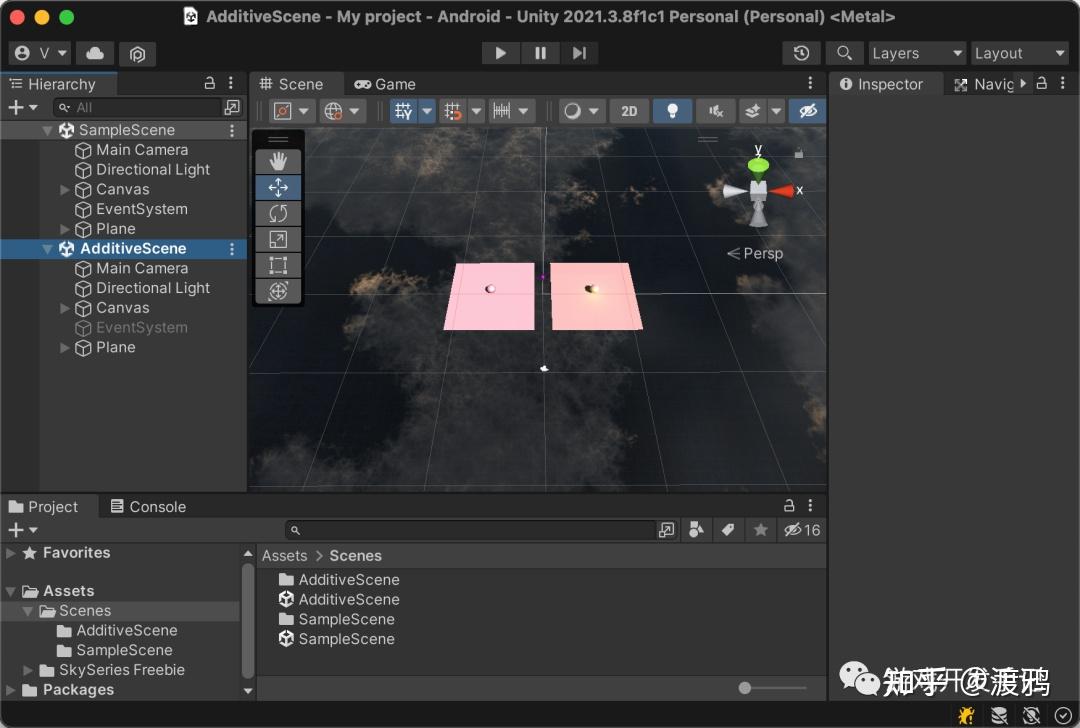
Task: Toggle 2D mode in the Scene view
Action: (x=629, y=111)
